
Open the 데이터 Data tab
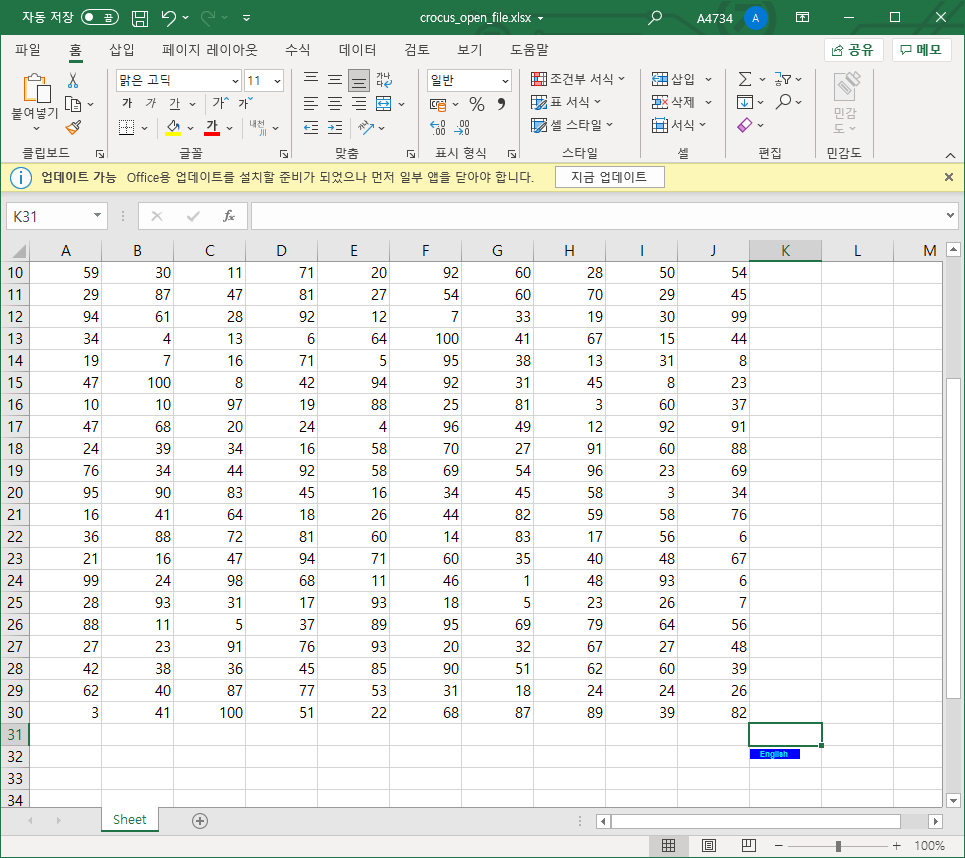(357, 50)
